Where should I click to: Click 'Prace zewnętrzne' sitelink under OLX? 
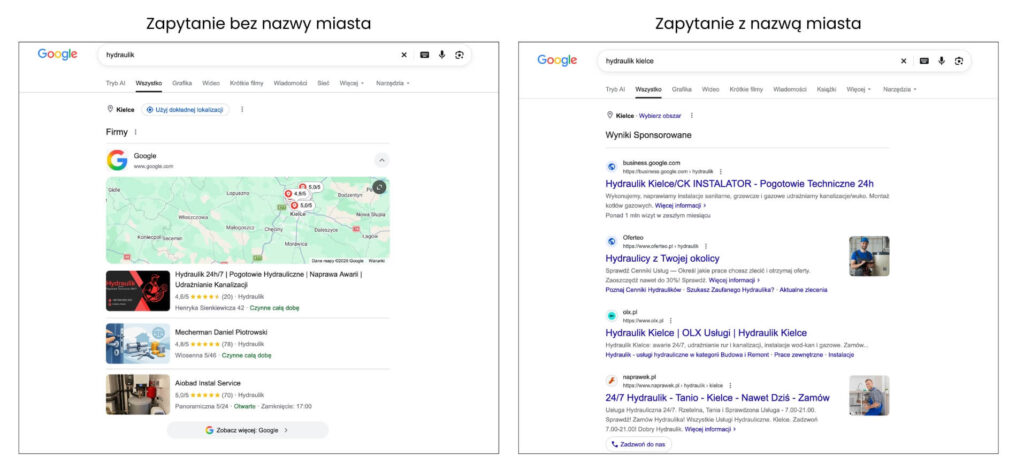click(798, 354)
